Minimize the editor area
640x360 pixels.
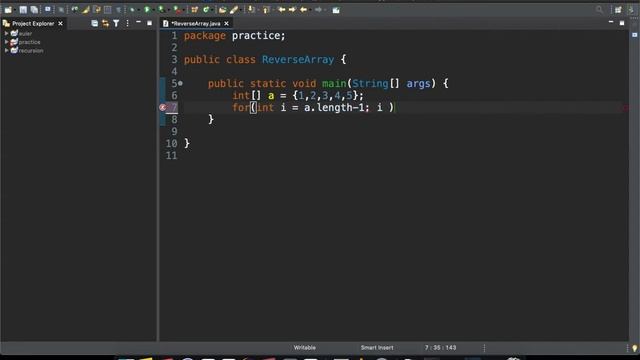(611, 22)
